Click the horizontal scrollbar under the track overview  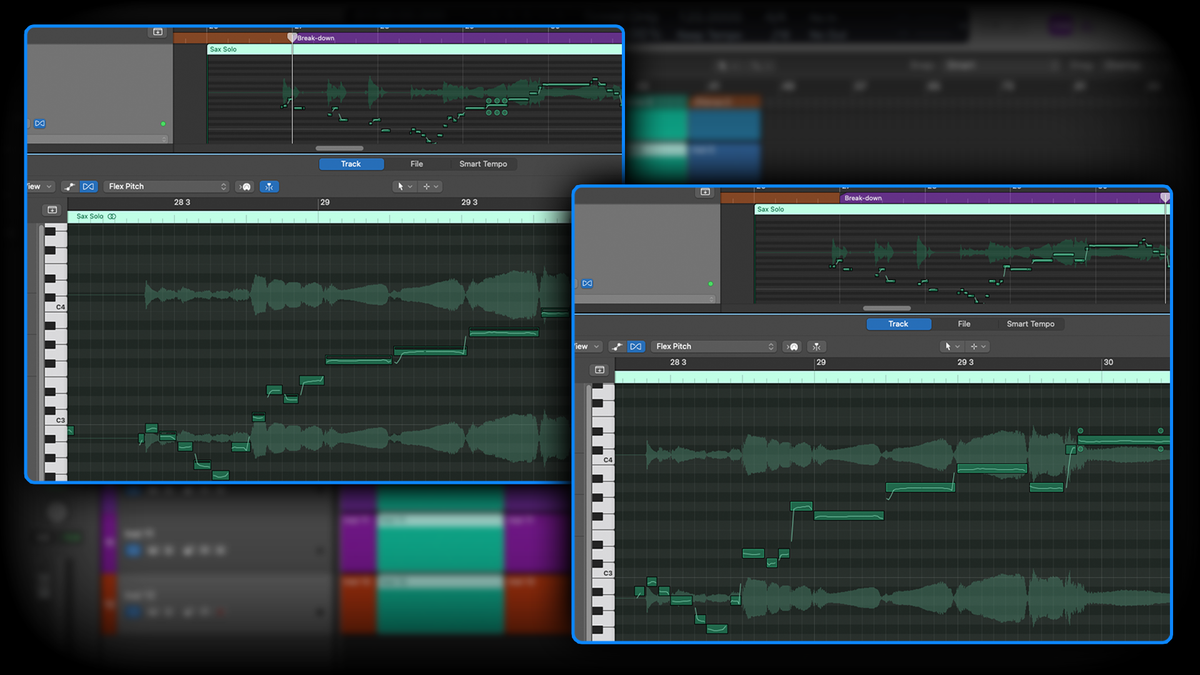point(885,308)
